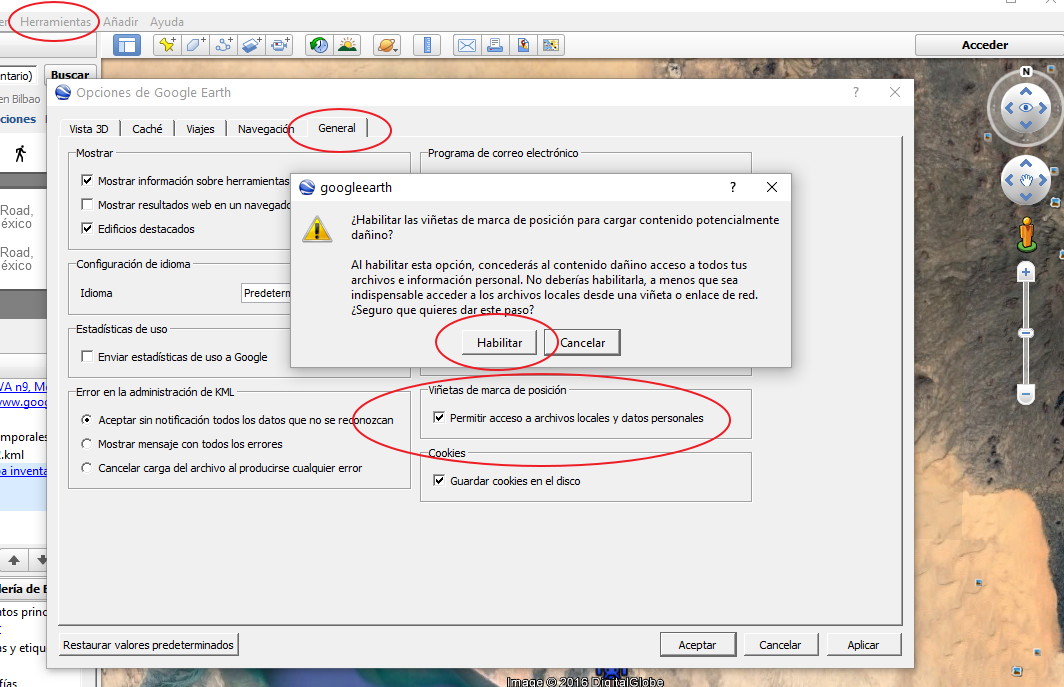Switch to the Navegación tab
The image size is (1064, 687).
click(265, 129)
